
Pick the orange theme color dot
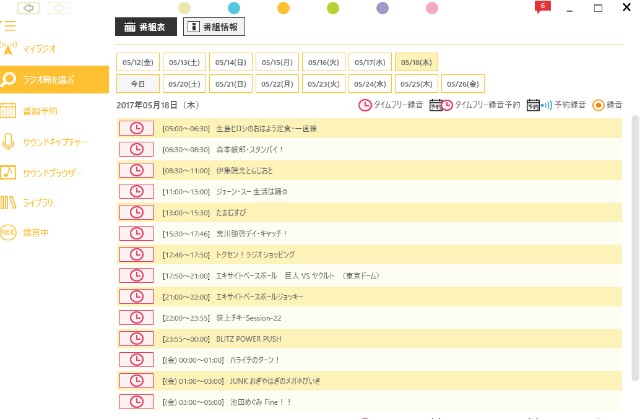(283, 8)
